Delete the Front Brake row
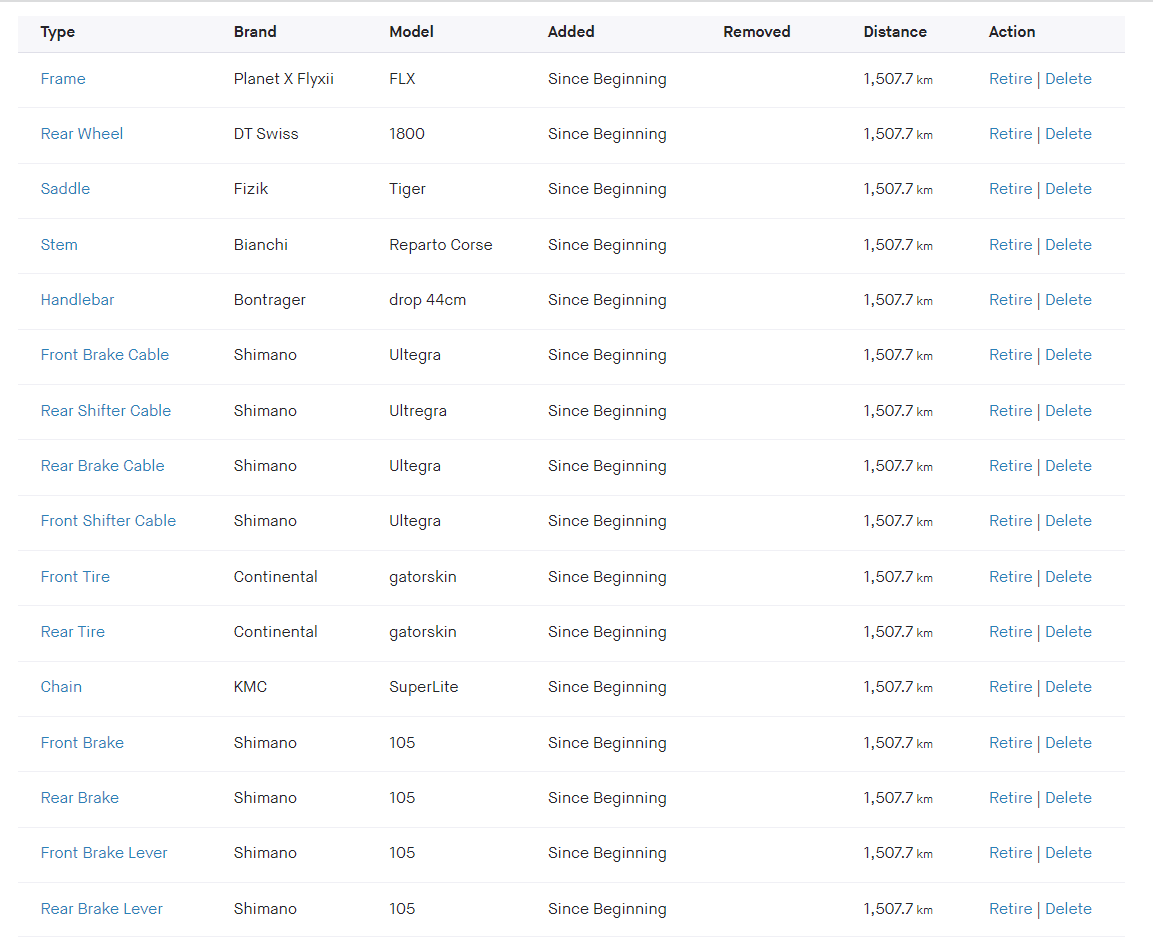 click(x=1068, y=744)
